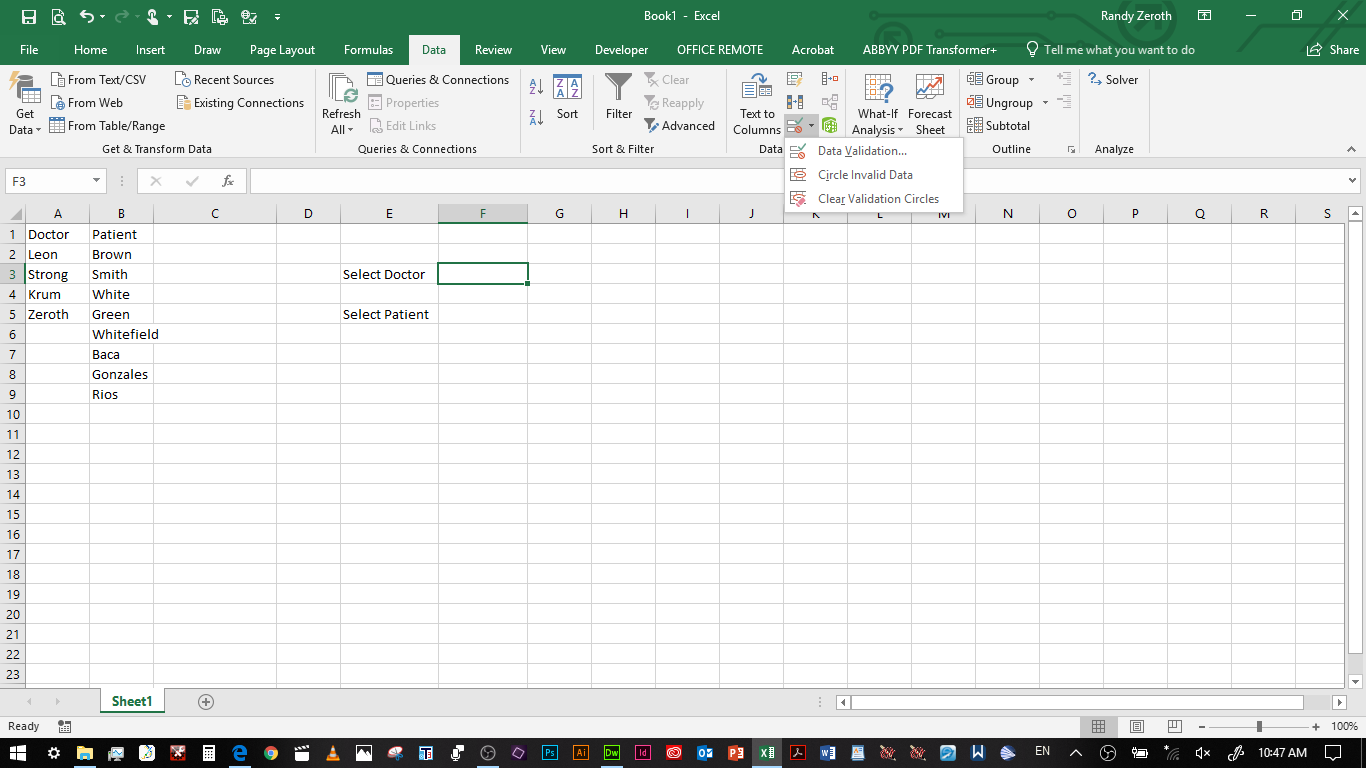
Task: Click the Sheet1 tab
Action: point(132,701)
